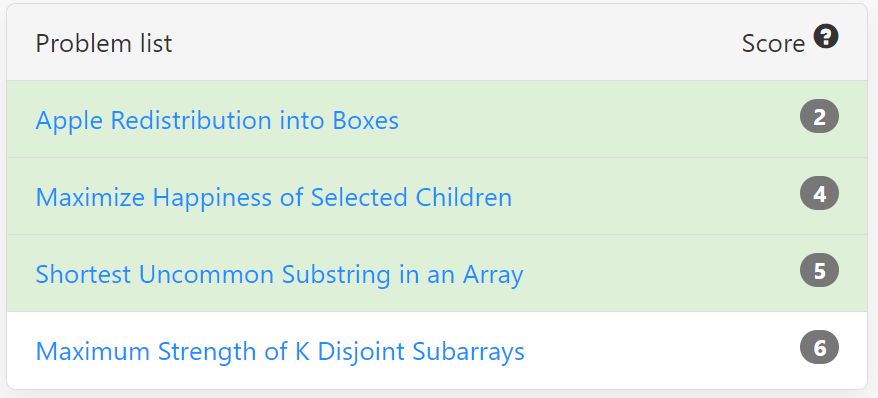Click the score badge showing 6
This screenshot has width=878, height=398.
819,347
